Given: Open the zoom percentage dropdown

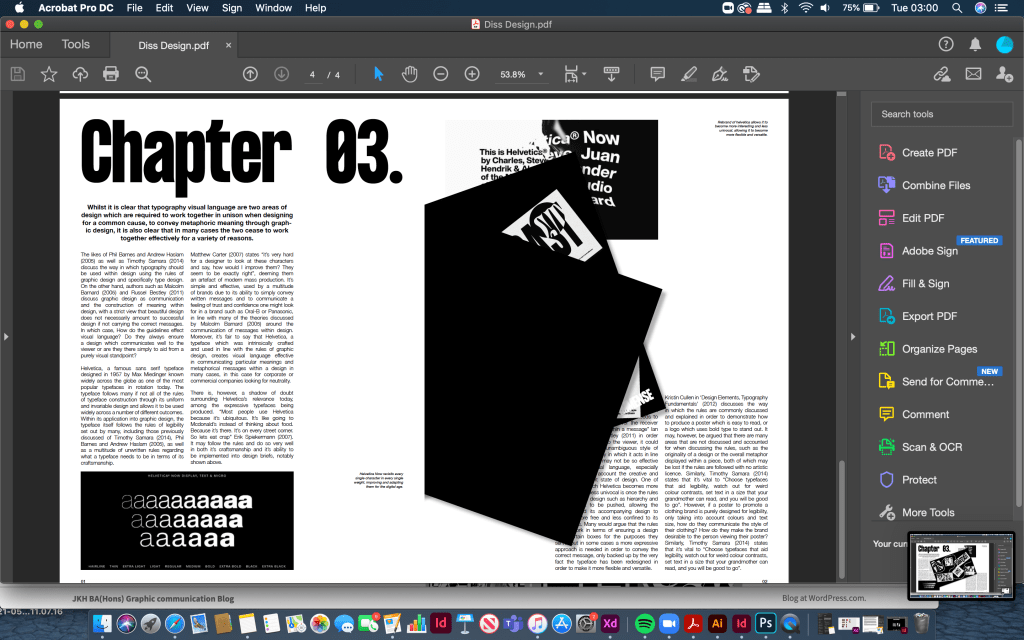Looking at the screenshot, I should pyautogui.click(x=541, y=74).
